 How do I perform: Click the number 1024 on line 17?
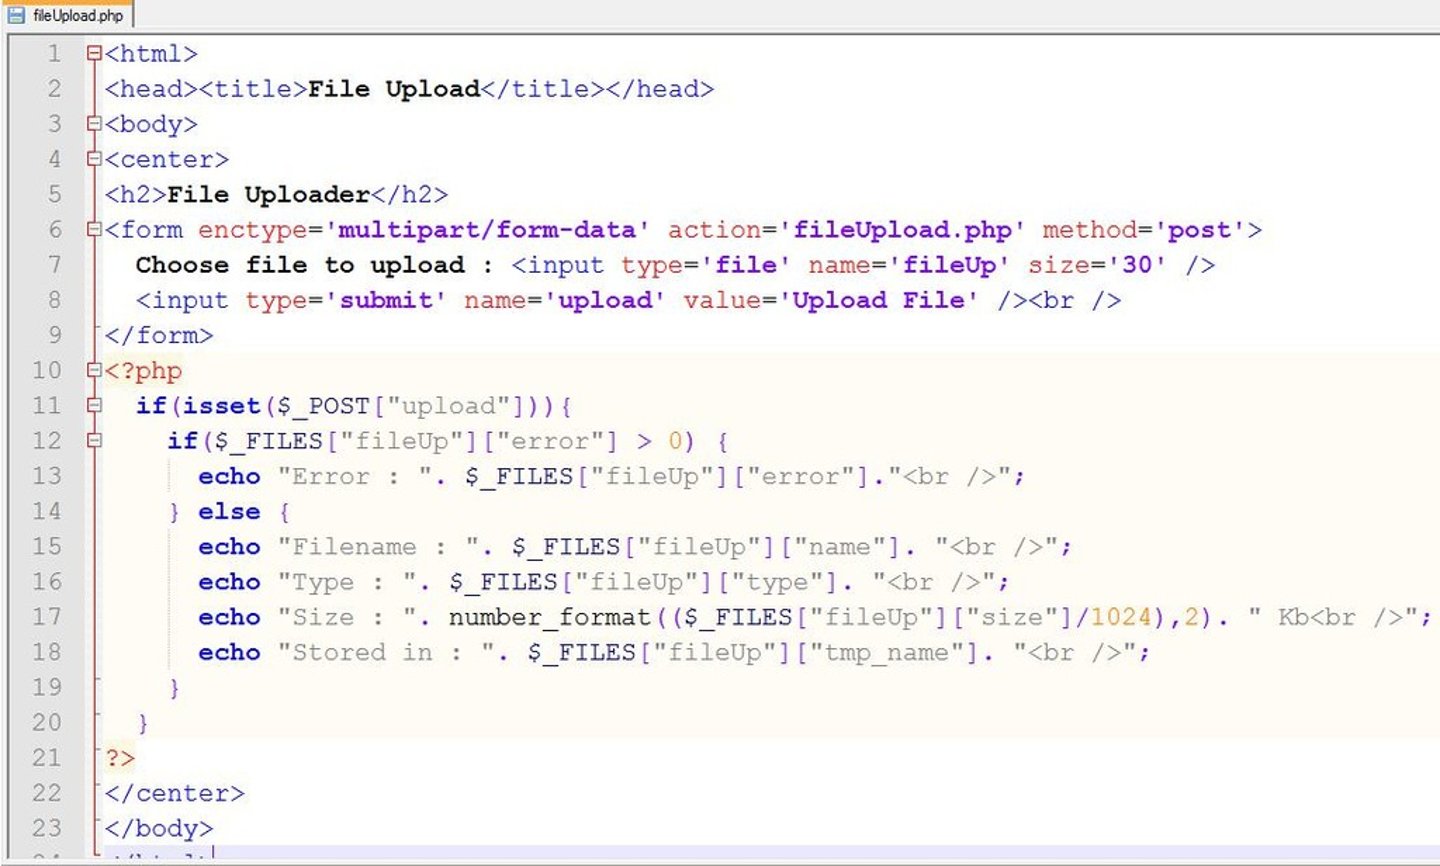1121,617
